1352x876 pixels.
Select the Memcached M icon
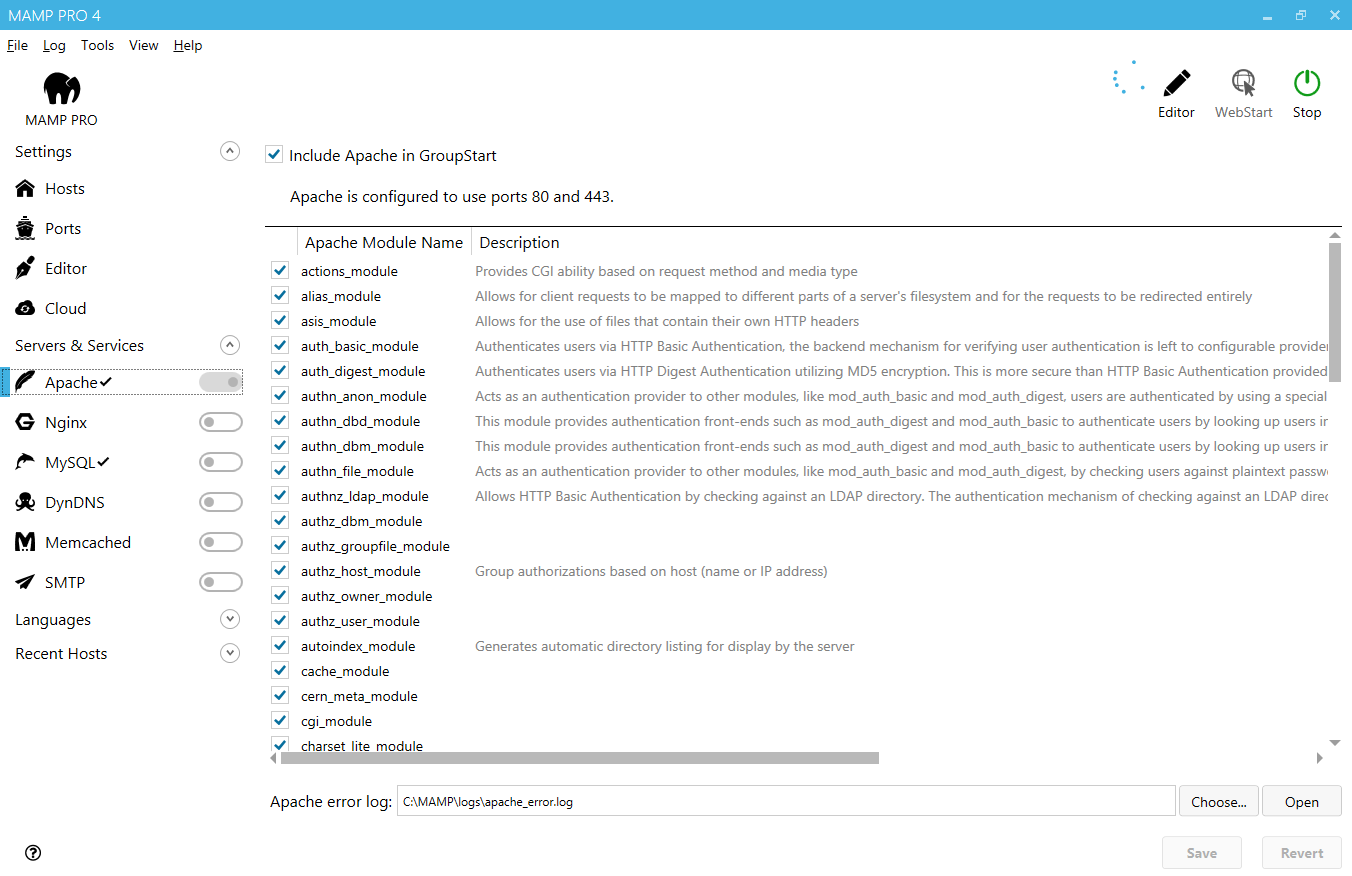coord(25,542)
